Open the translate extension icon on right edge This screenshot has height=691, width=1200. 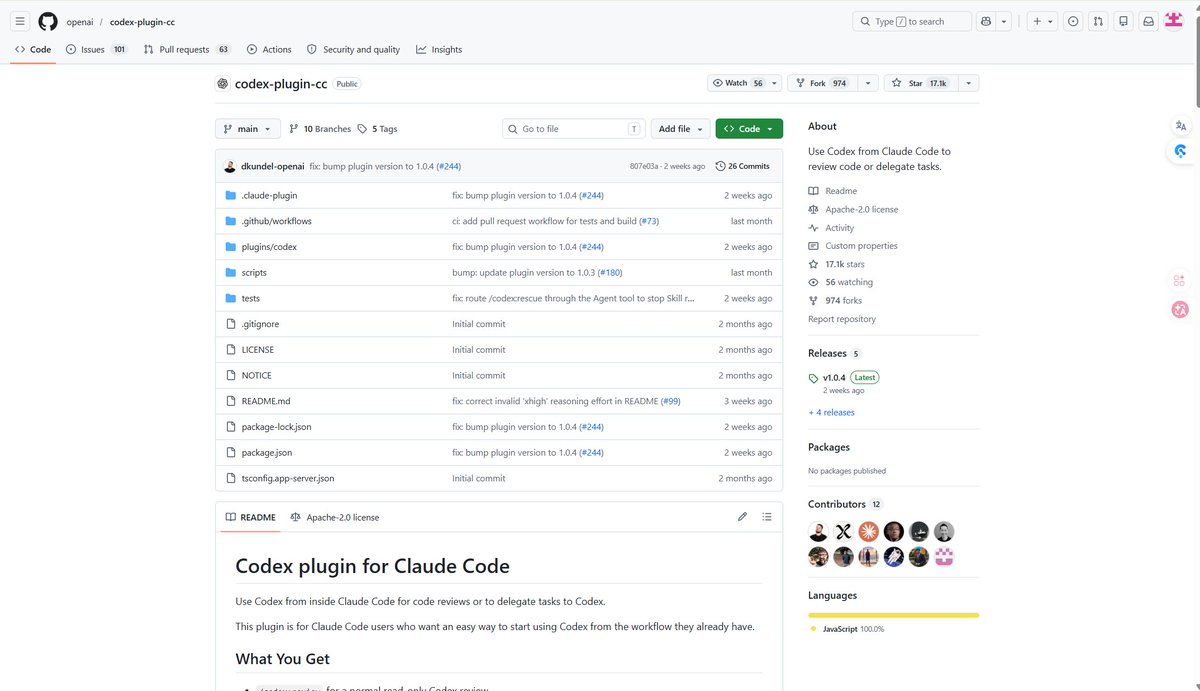click(x=1181, y=126)
